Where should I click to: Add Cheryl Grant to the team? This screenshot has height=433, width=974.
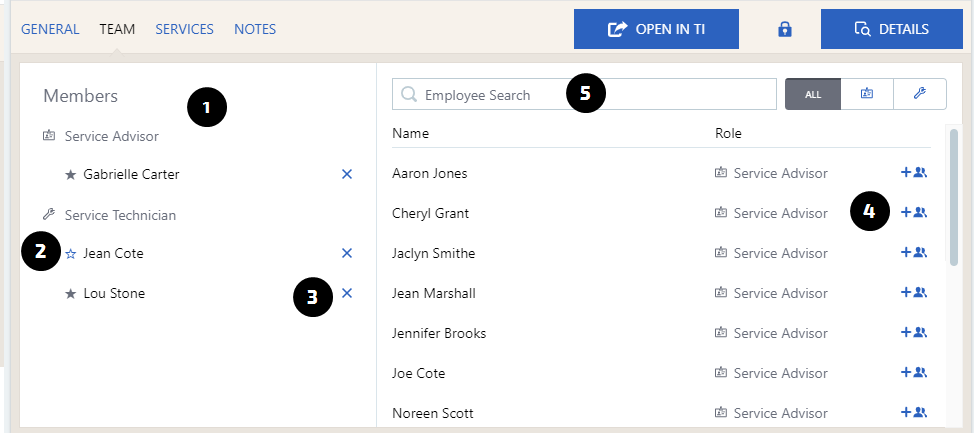[x=914, y=213]
